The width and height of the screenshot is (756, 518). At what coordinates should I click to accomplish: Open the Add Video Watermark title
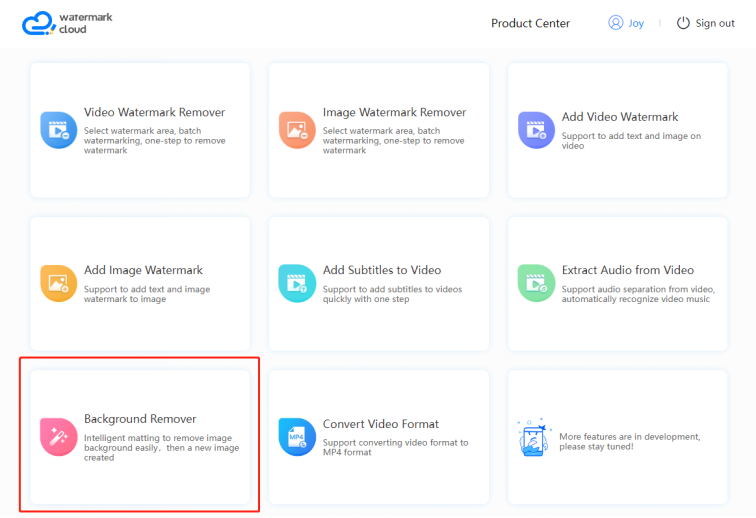tap(620, 117)
